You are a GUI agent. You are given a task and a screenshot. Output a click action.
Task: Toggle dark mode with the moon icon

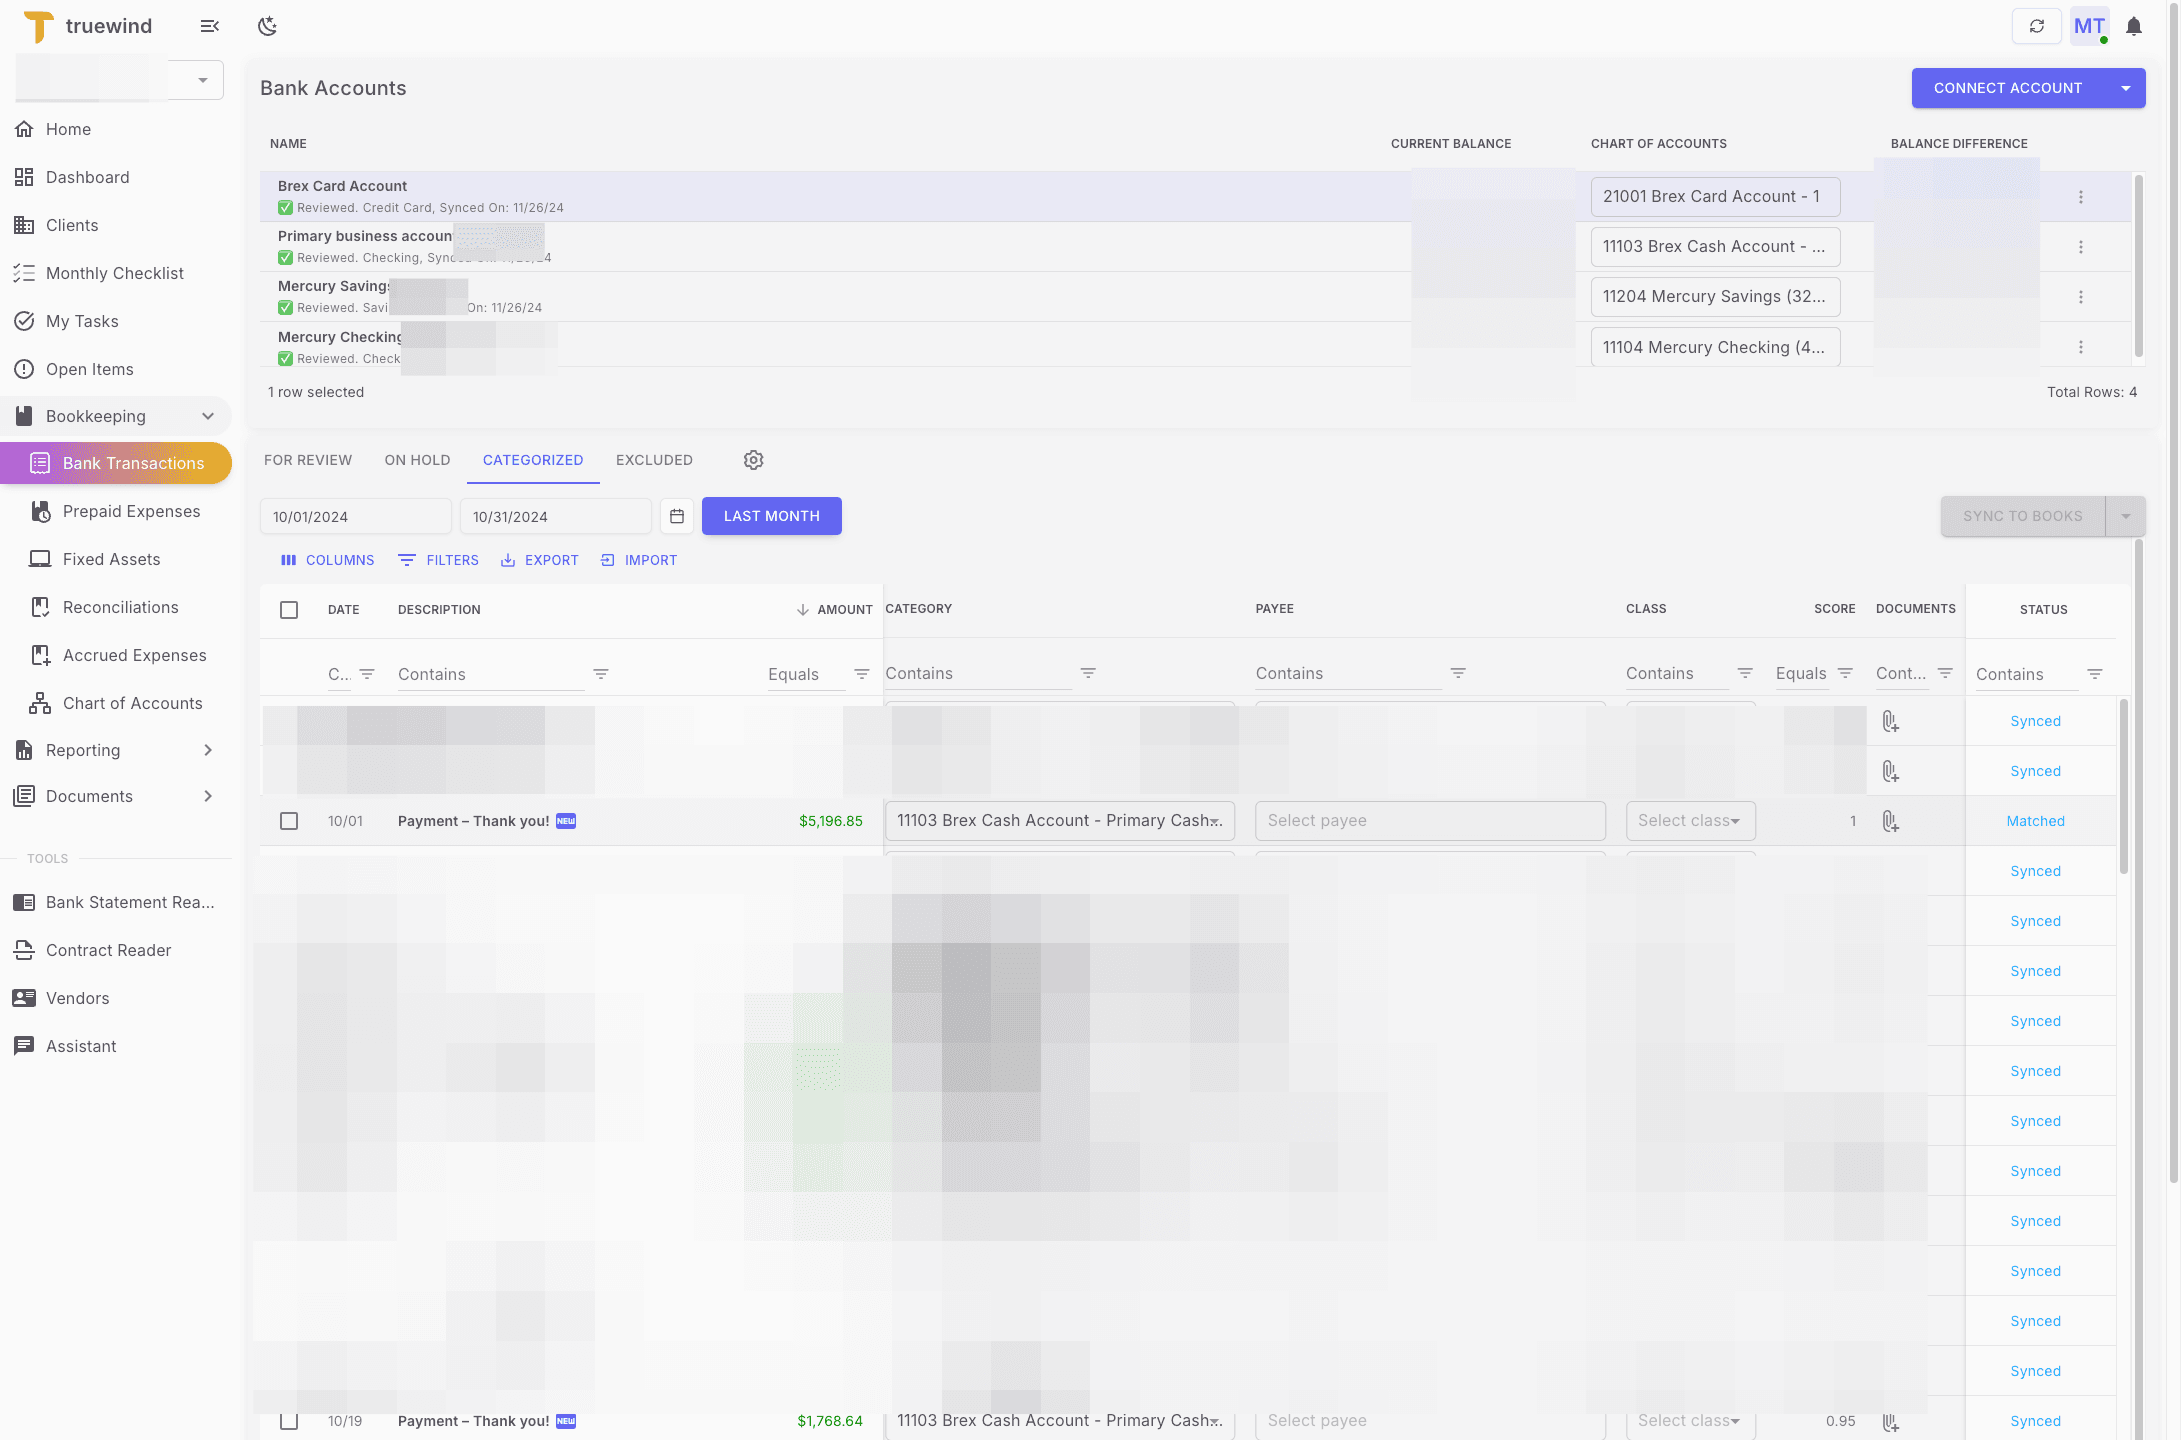coord(267,26)
